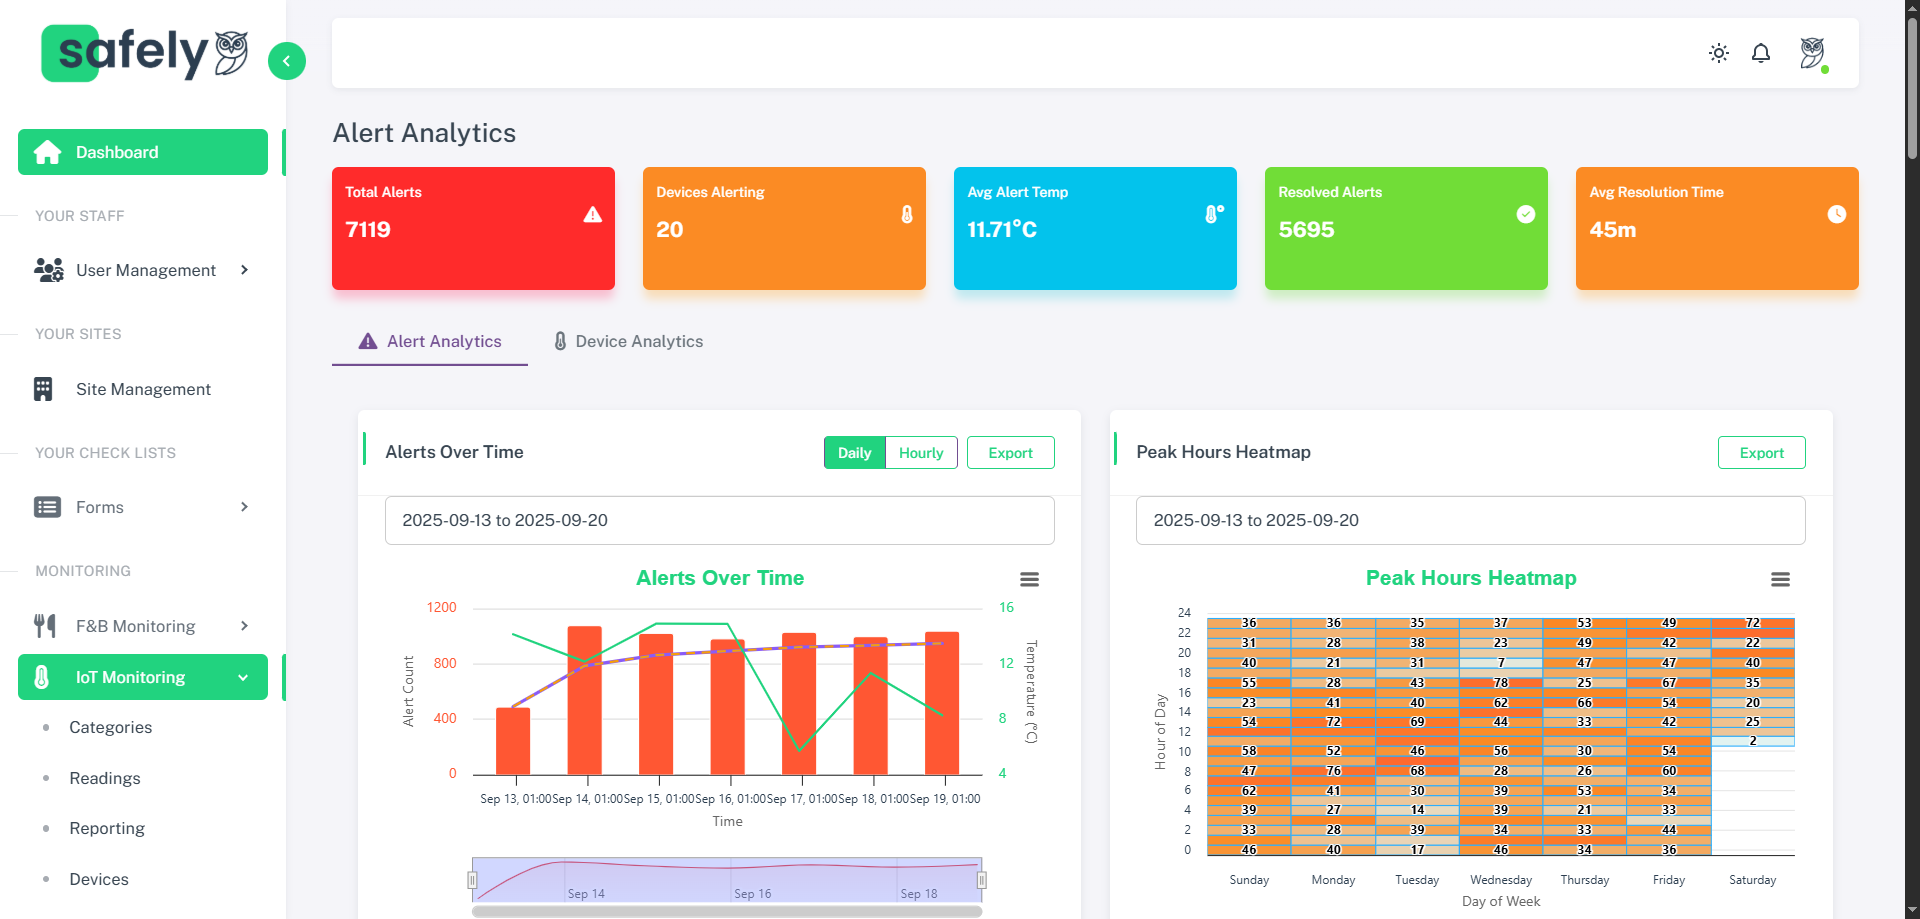Click the Site Management building icon
This screenshot has width=1920, height=919.
point(43,389)
